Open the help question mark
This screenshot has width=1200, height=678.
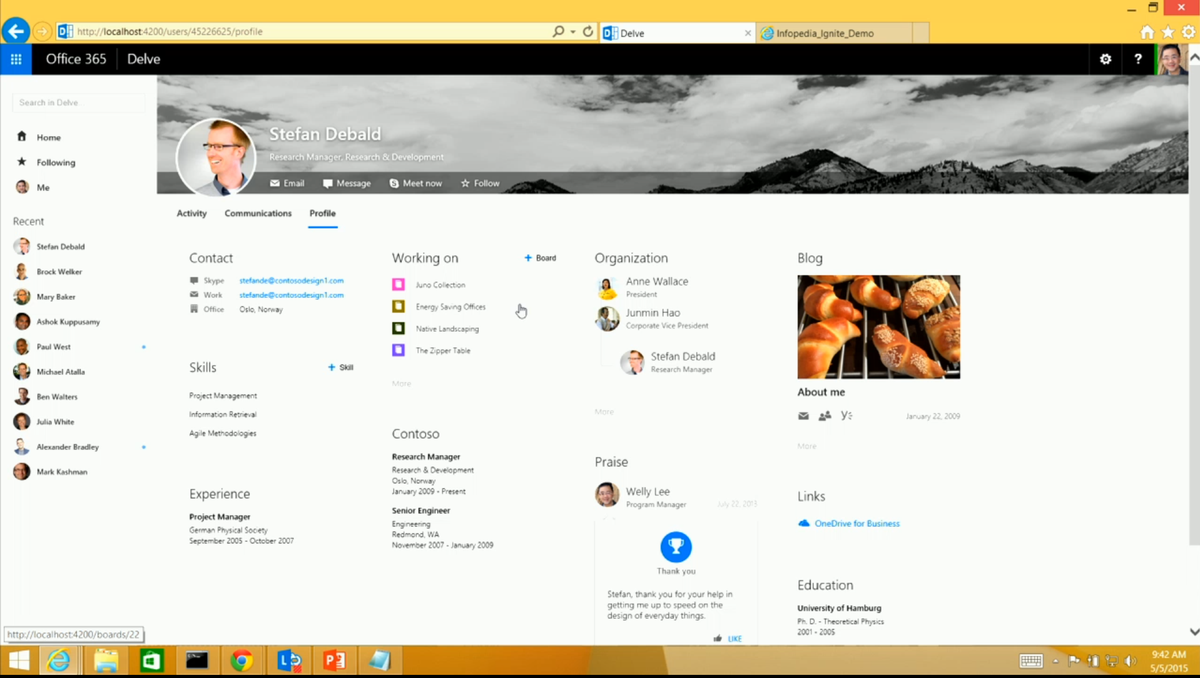pos(1138,59)
